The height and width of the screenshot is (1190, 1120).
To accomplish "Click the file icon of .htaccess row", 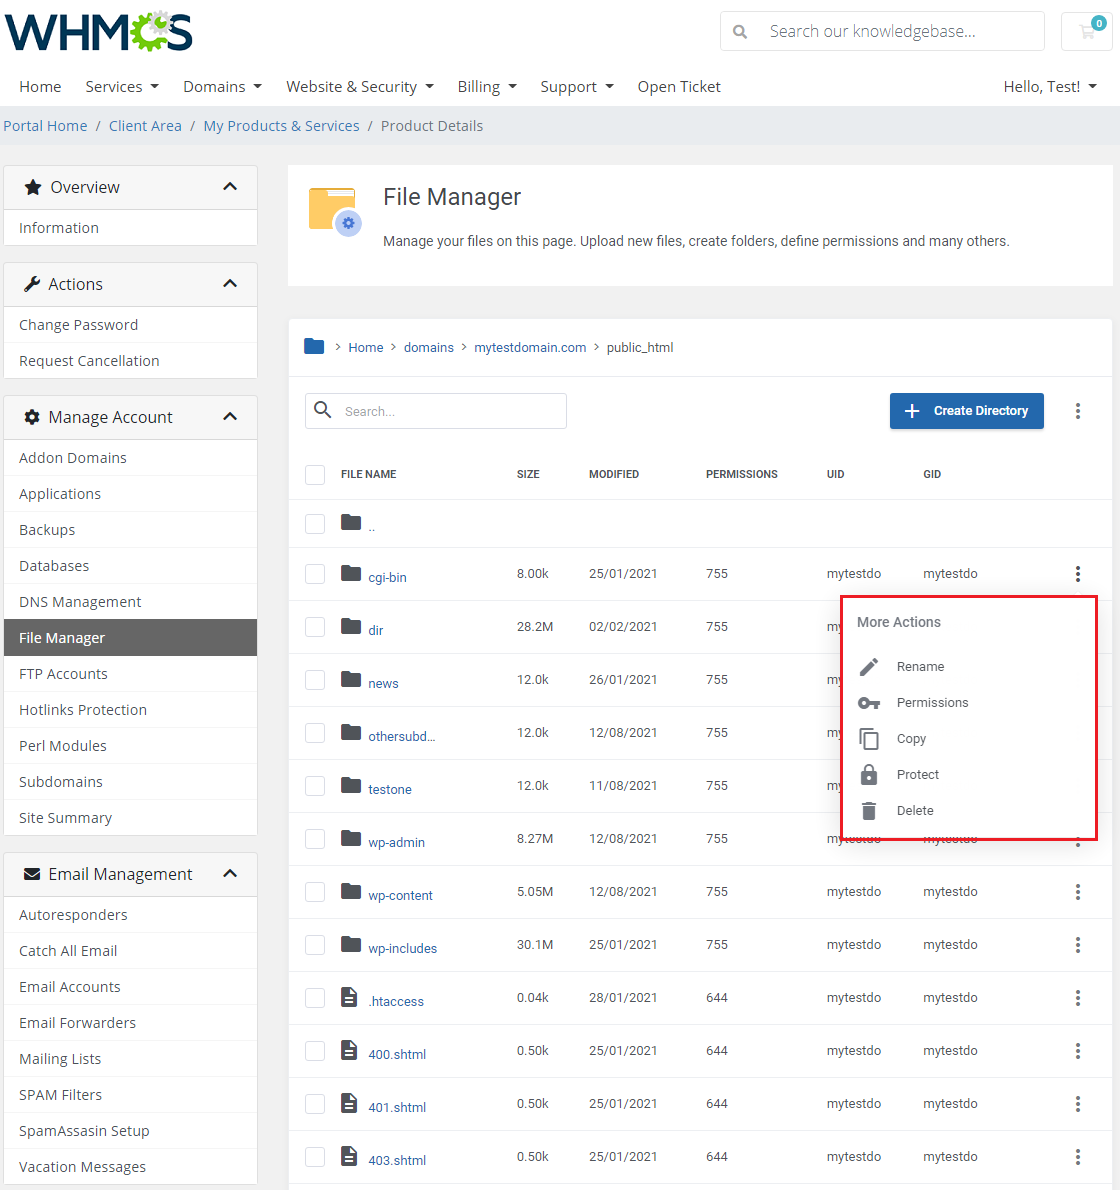I will pyautogui.click(x=349, y=997).
